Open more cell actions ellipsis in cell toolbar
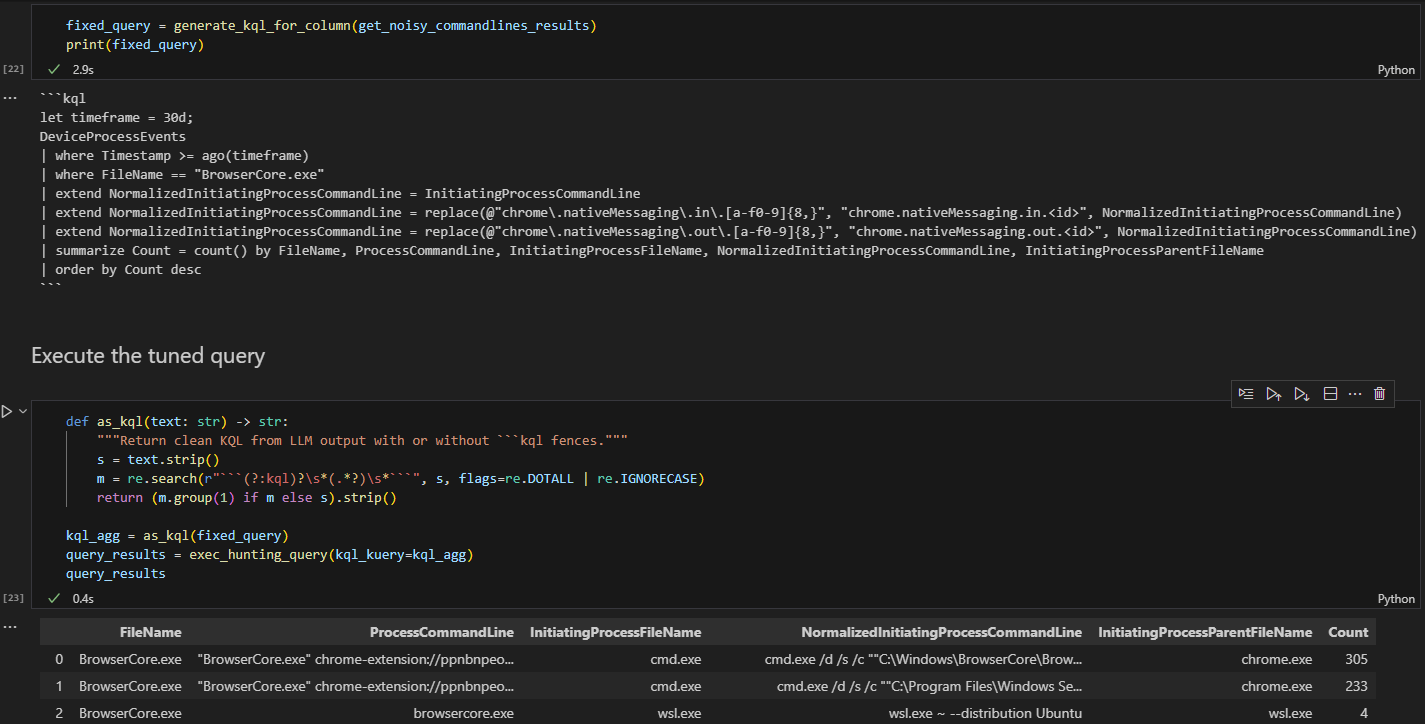This screenshot has width=1425, height=724. tap(1355, 394)
